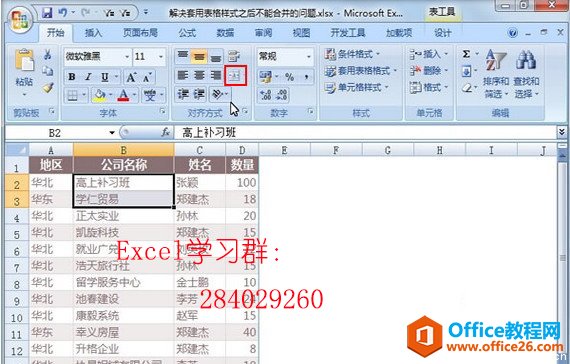Align text left
570x364 pixels.
182,76
